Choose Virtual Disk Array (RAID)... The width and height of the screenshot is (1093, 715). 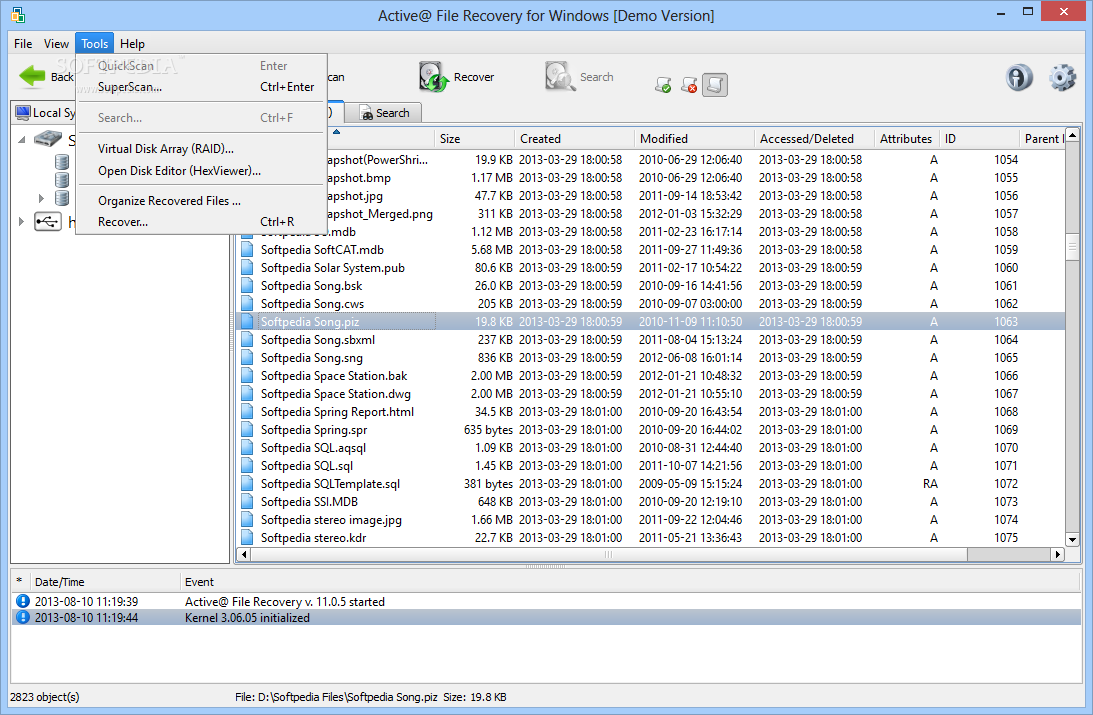tap(201, 148)
